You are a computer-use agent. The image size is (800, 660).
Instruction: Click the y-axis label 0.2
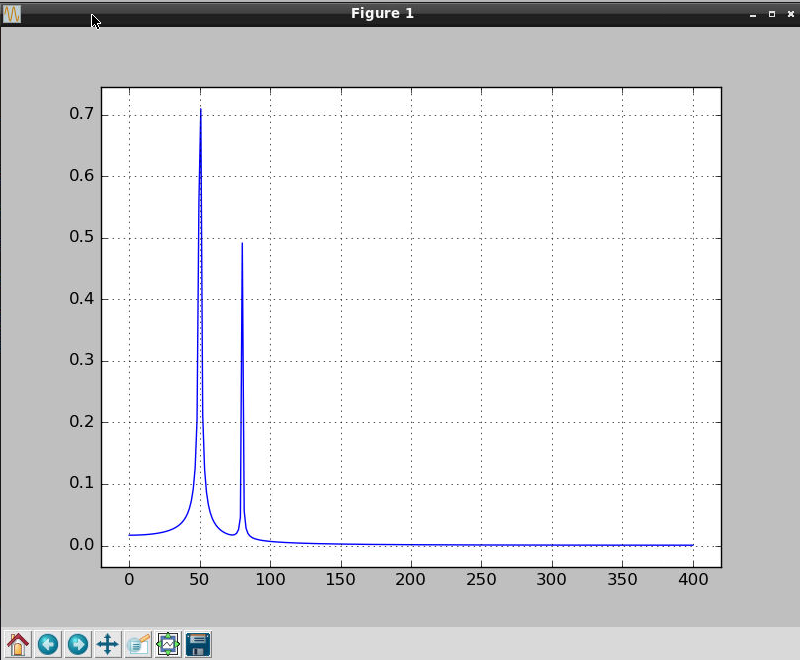[x=82, y=422]
